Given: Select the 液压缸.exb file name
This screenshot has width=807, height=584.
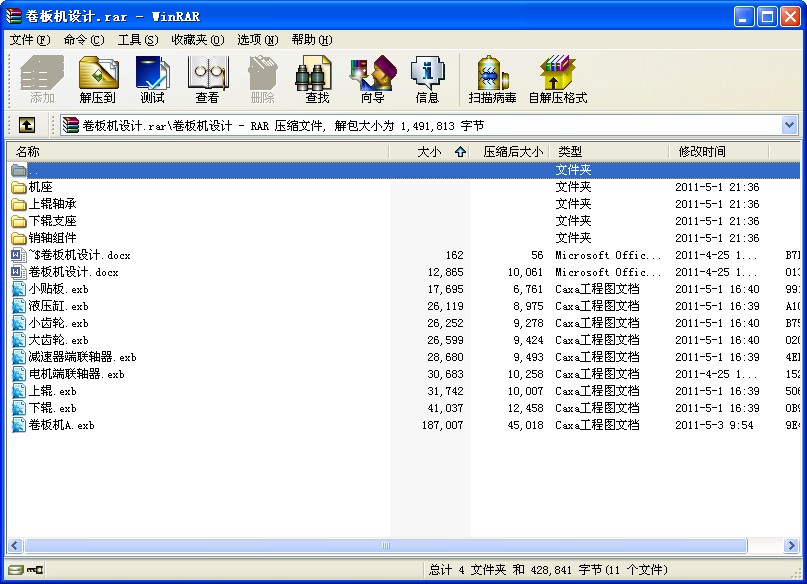Looking at the screenshot, I should coord(59,306).
